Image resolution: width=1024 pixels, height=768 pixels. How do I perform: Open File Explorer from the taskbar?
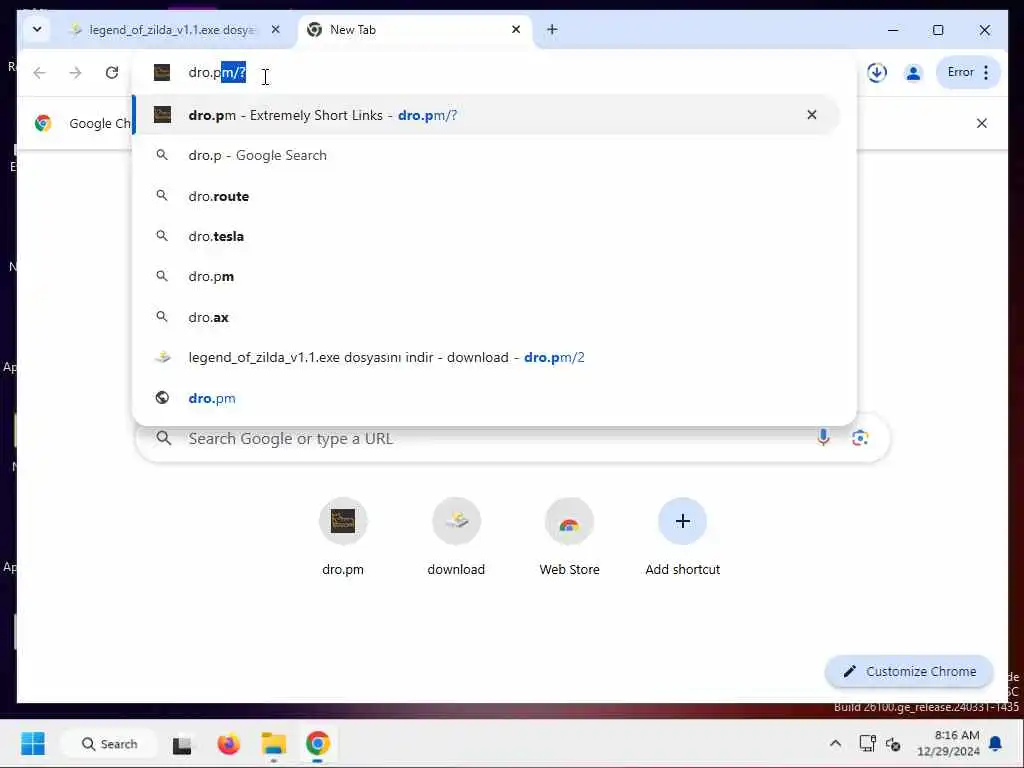click(274, 744)
